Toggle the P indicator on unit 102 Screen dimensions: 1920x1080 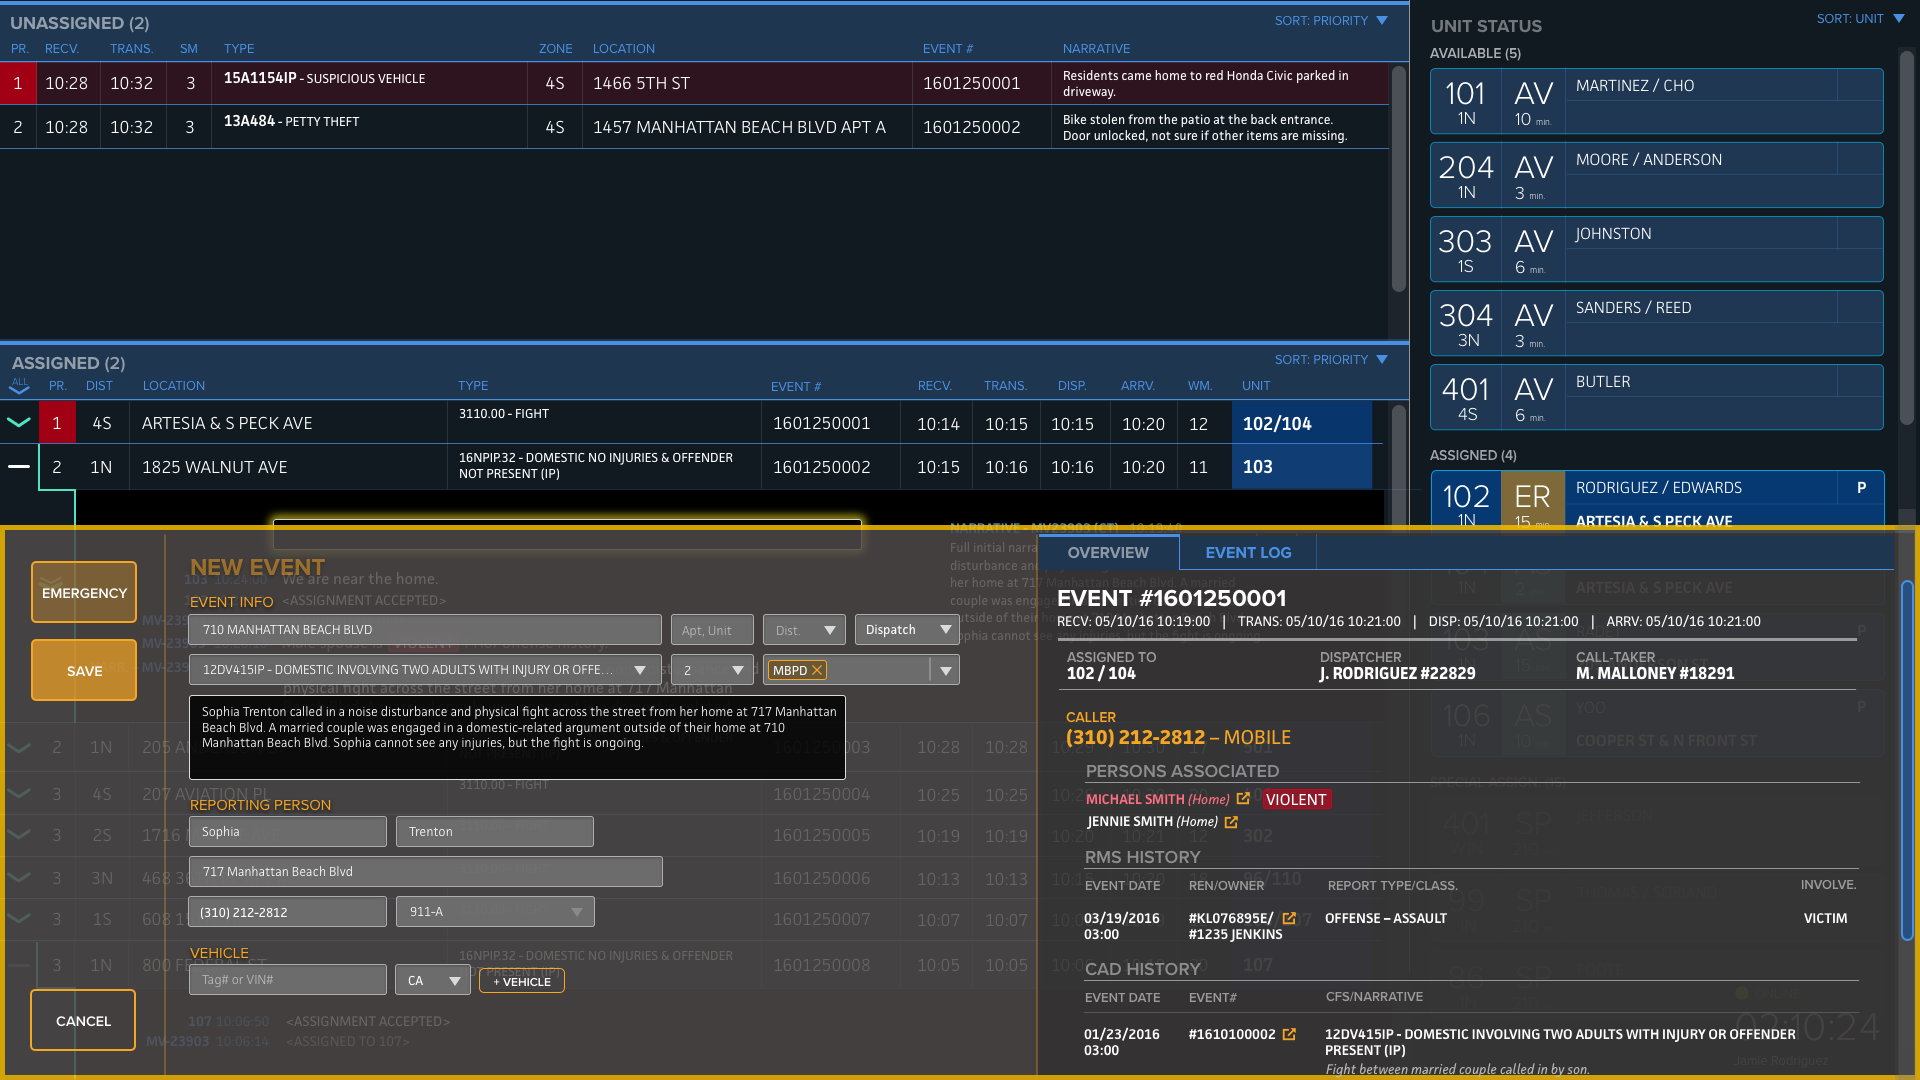pos(1862,488)
